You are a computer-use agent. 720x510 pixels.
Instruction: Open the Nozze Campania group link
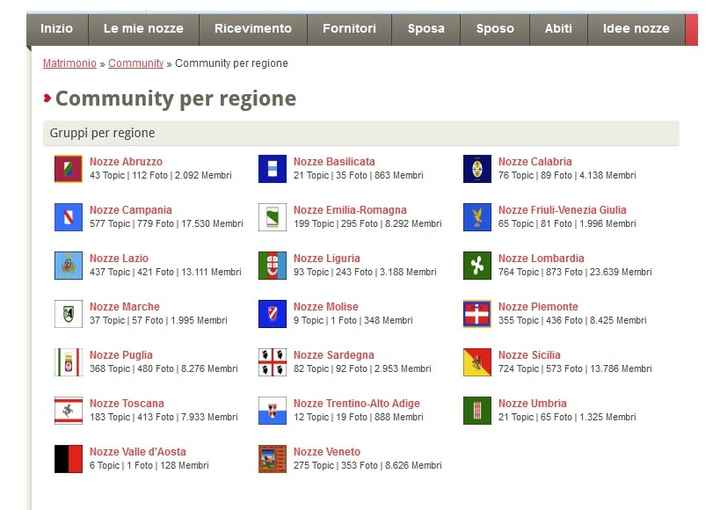click(x=130, y=210)
